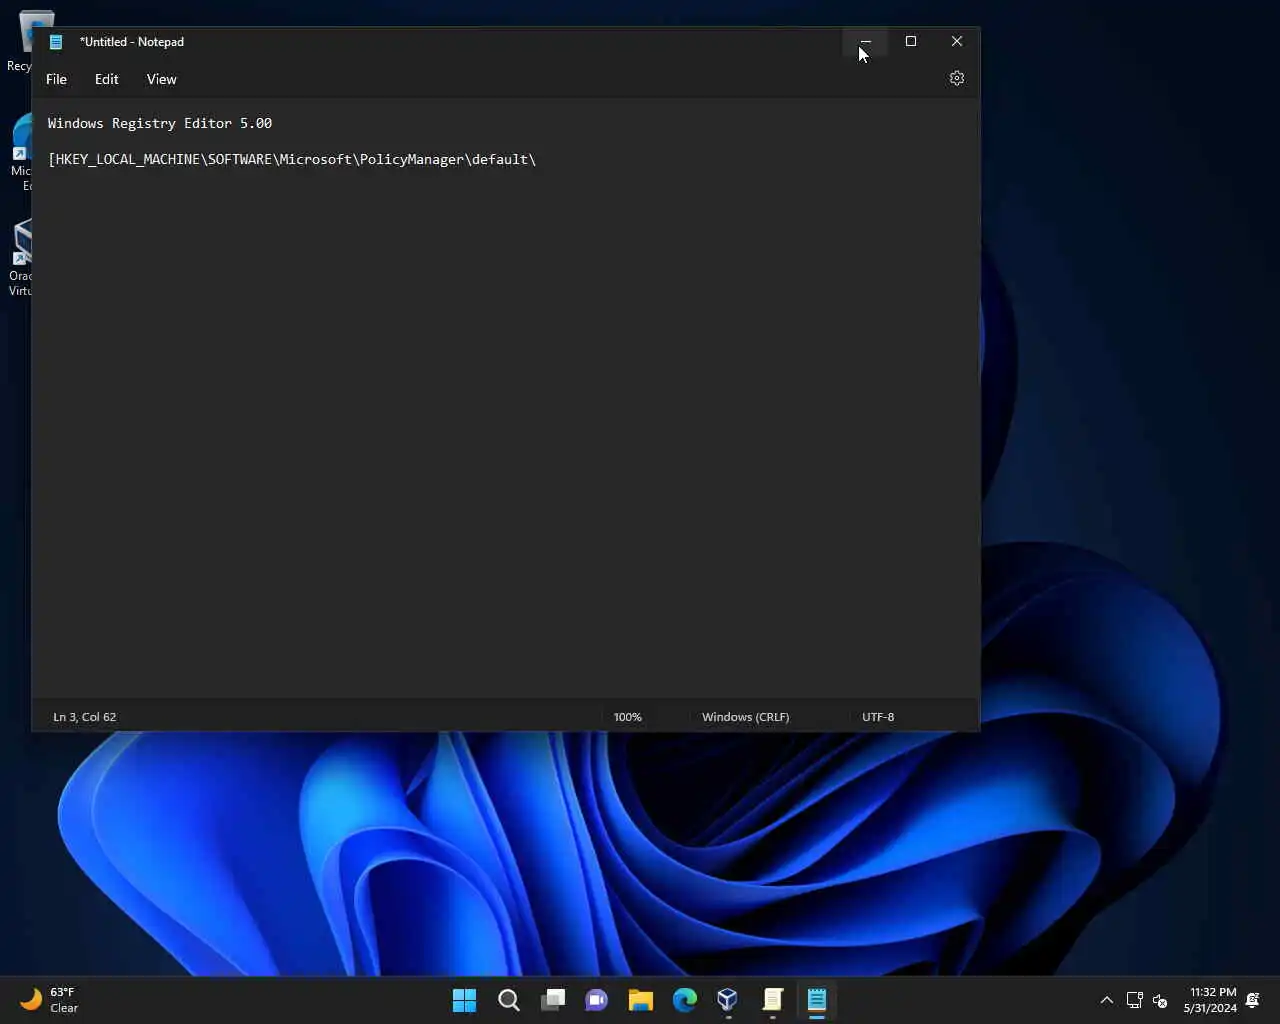The image size is (1280, 1024).
Task: Maximize the Notepad window
Action: coord(911,41)
